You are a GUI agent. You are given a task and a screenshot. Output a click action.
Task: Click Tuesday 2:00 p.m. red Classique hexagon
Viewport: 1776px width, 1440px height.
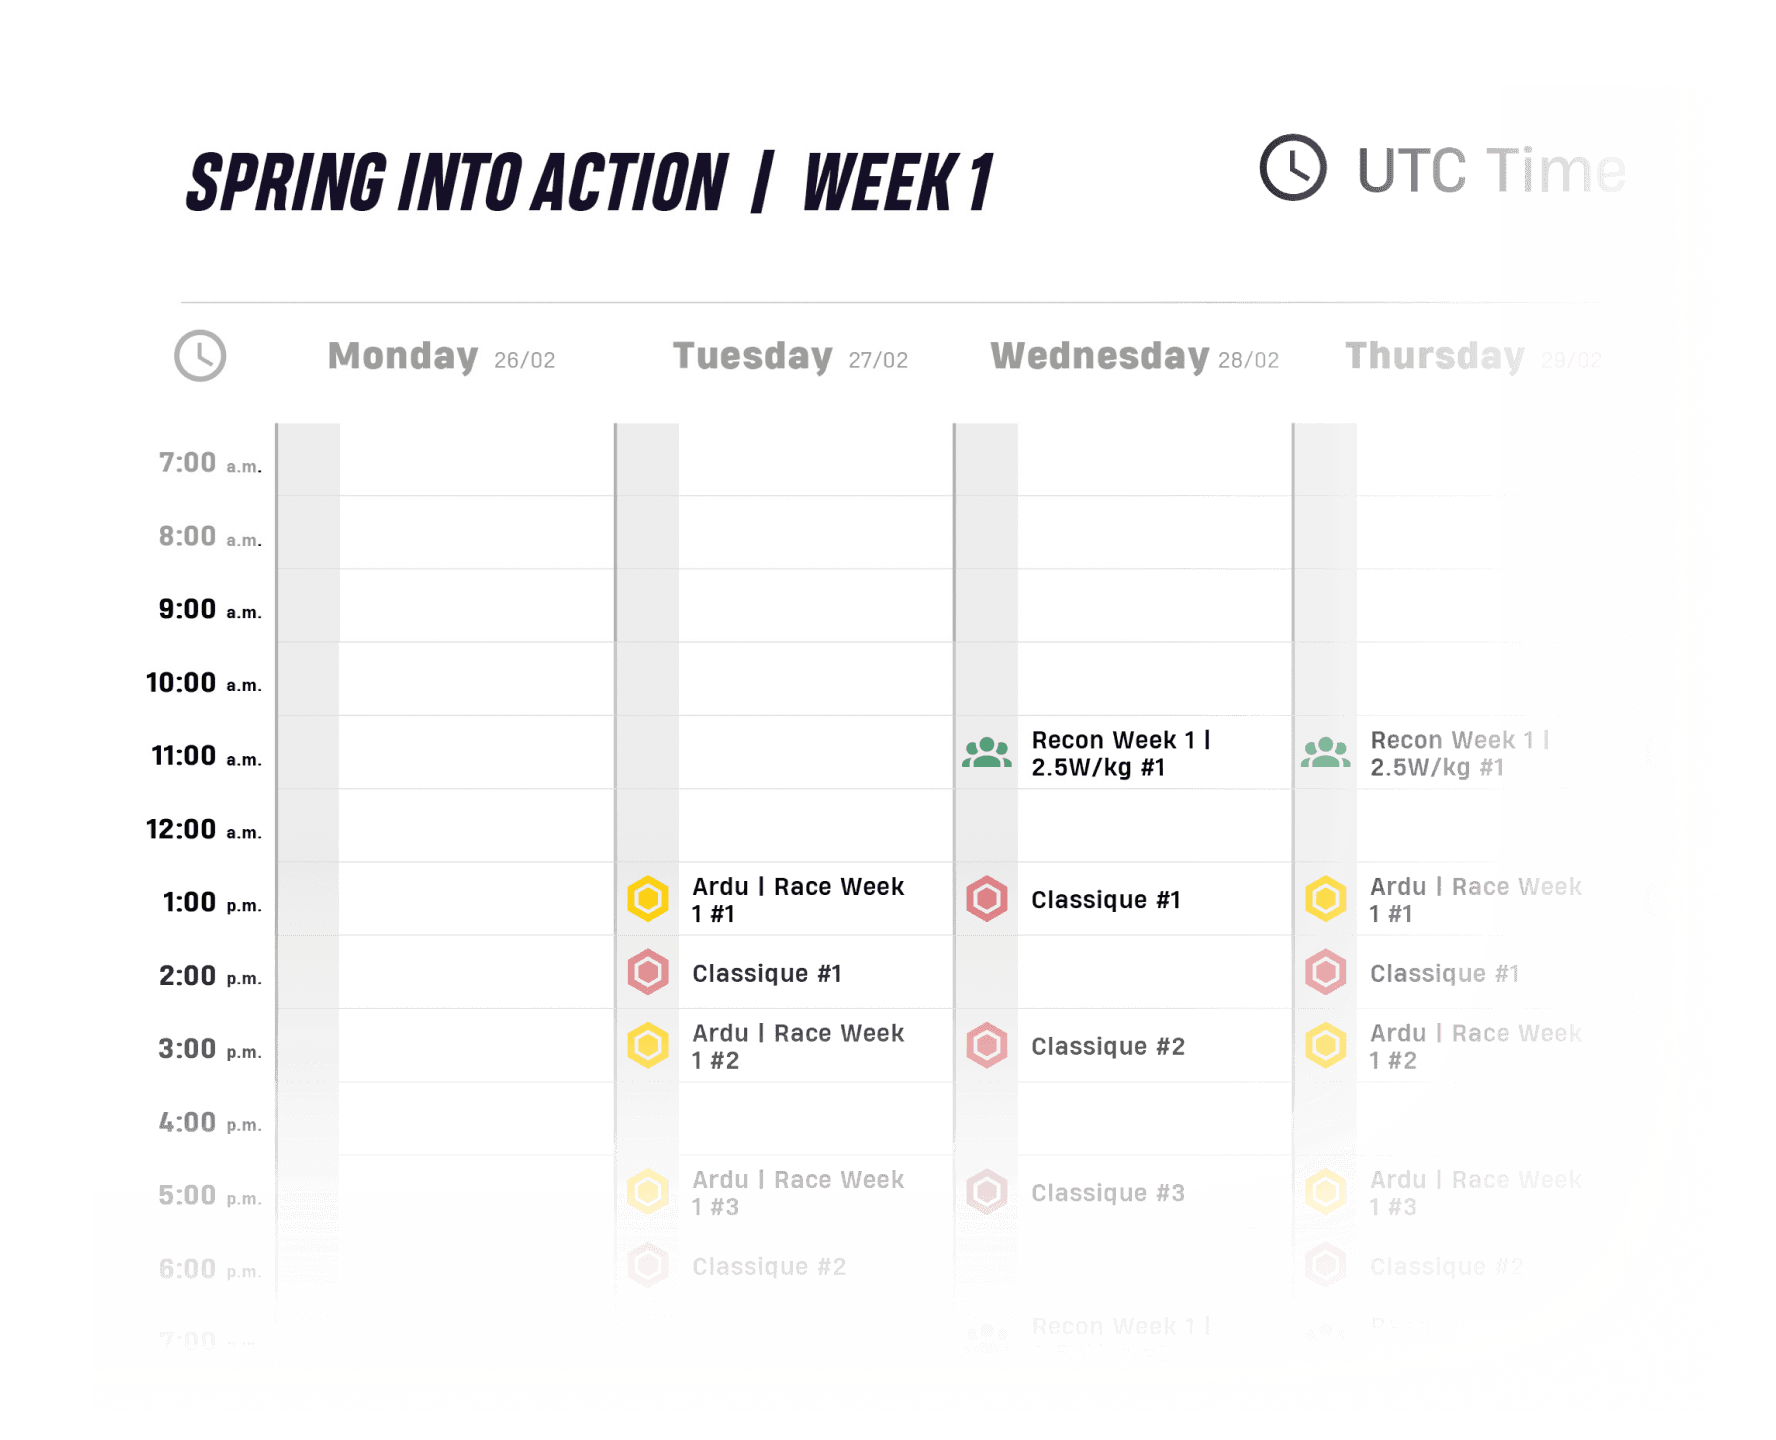click(648, 972)
